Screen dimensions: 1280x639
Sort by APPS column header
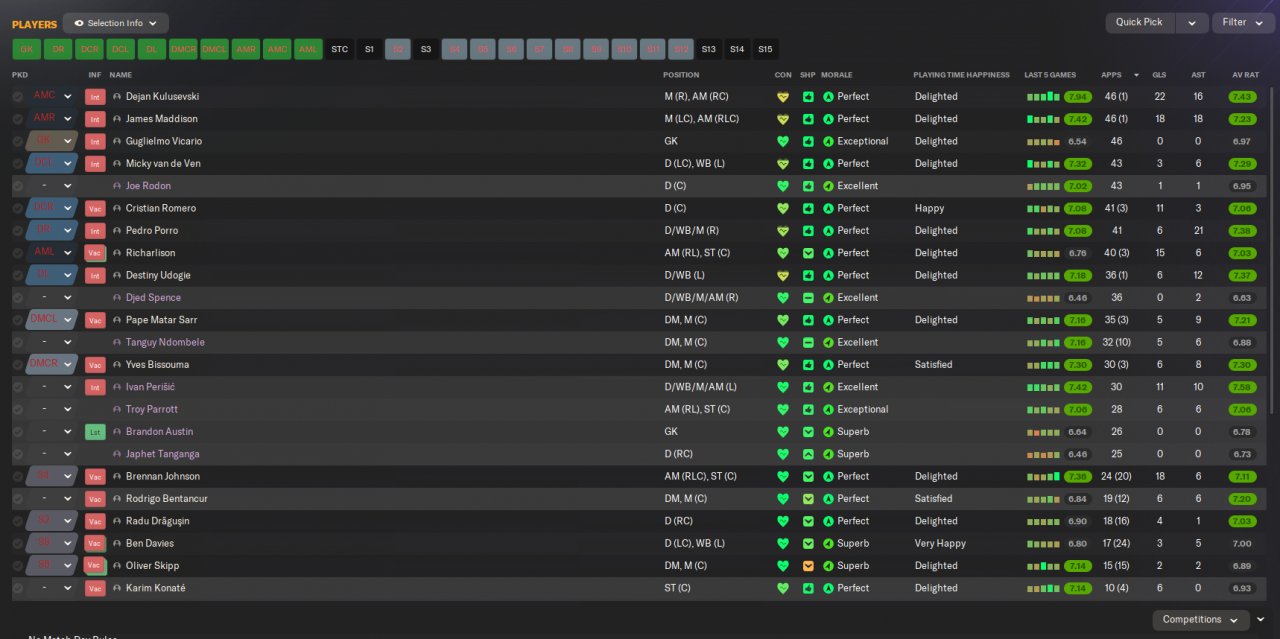1111,75
